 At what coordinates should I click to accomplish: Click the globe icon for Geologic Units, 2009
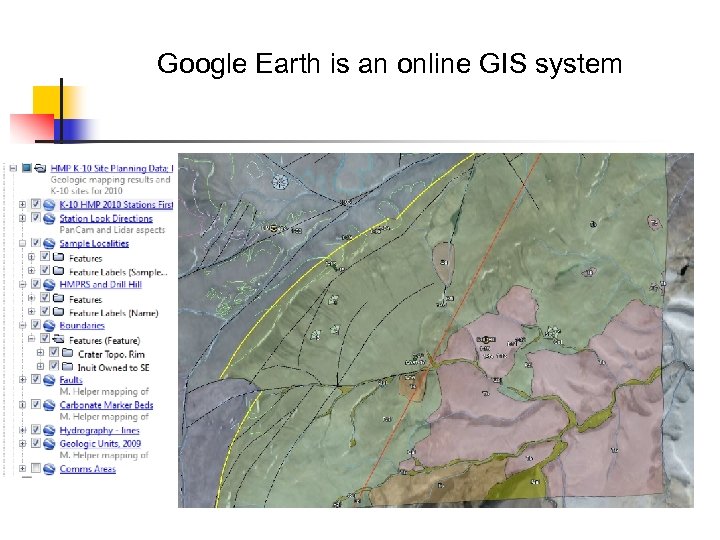(x=49, y=444)
